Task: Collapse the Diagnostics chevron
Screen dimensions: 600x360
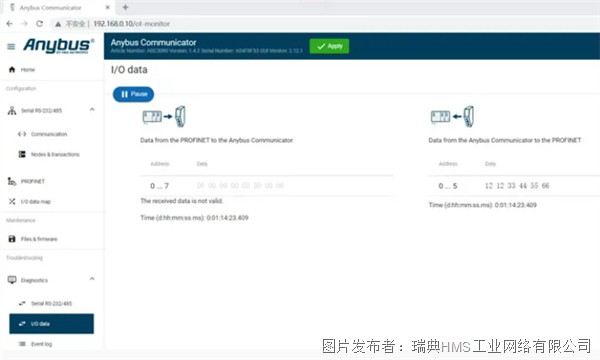Action: 92,279
